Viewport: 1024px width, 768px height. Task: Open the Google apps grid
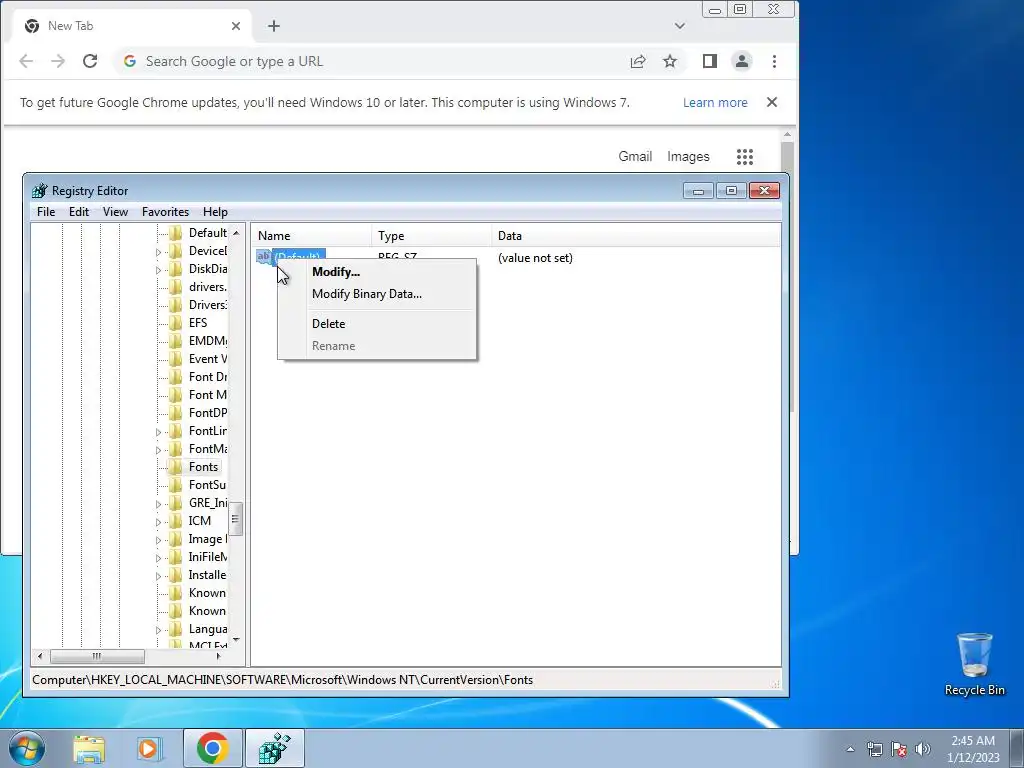744,157
